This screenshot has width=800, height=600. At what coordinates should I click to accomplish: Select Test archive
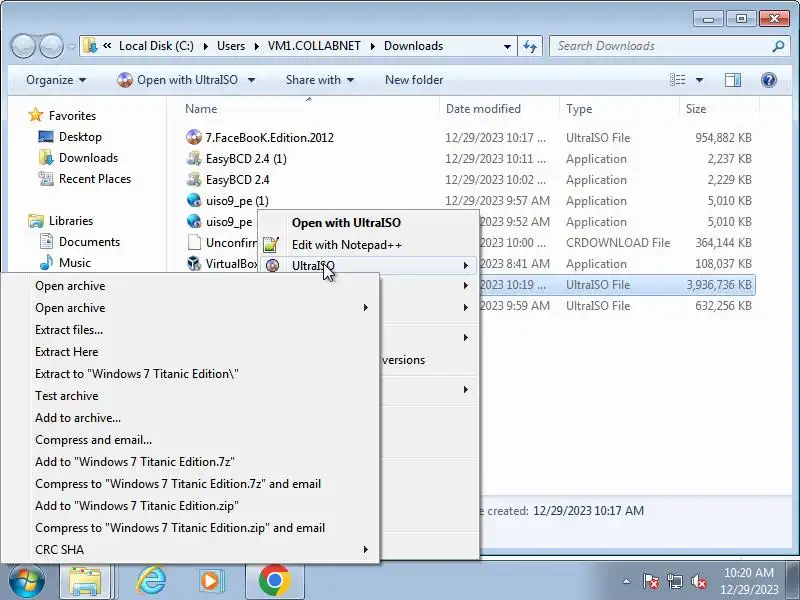[x=66, y=395]
